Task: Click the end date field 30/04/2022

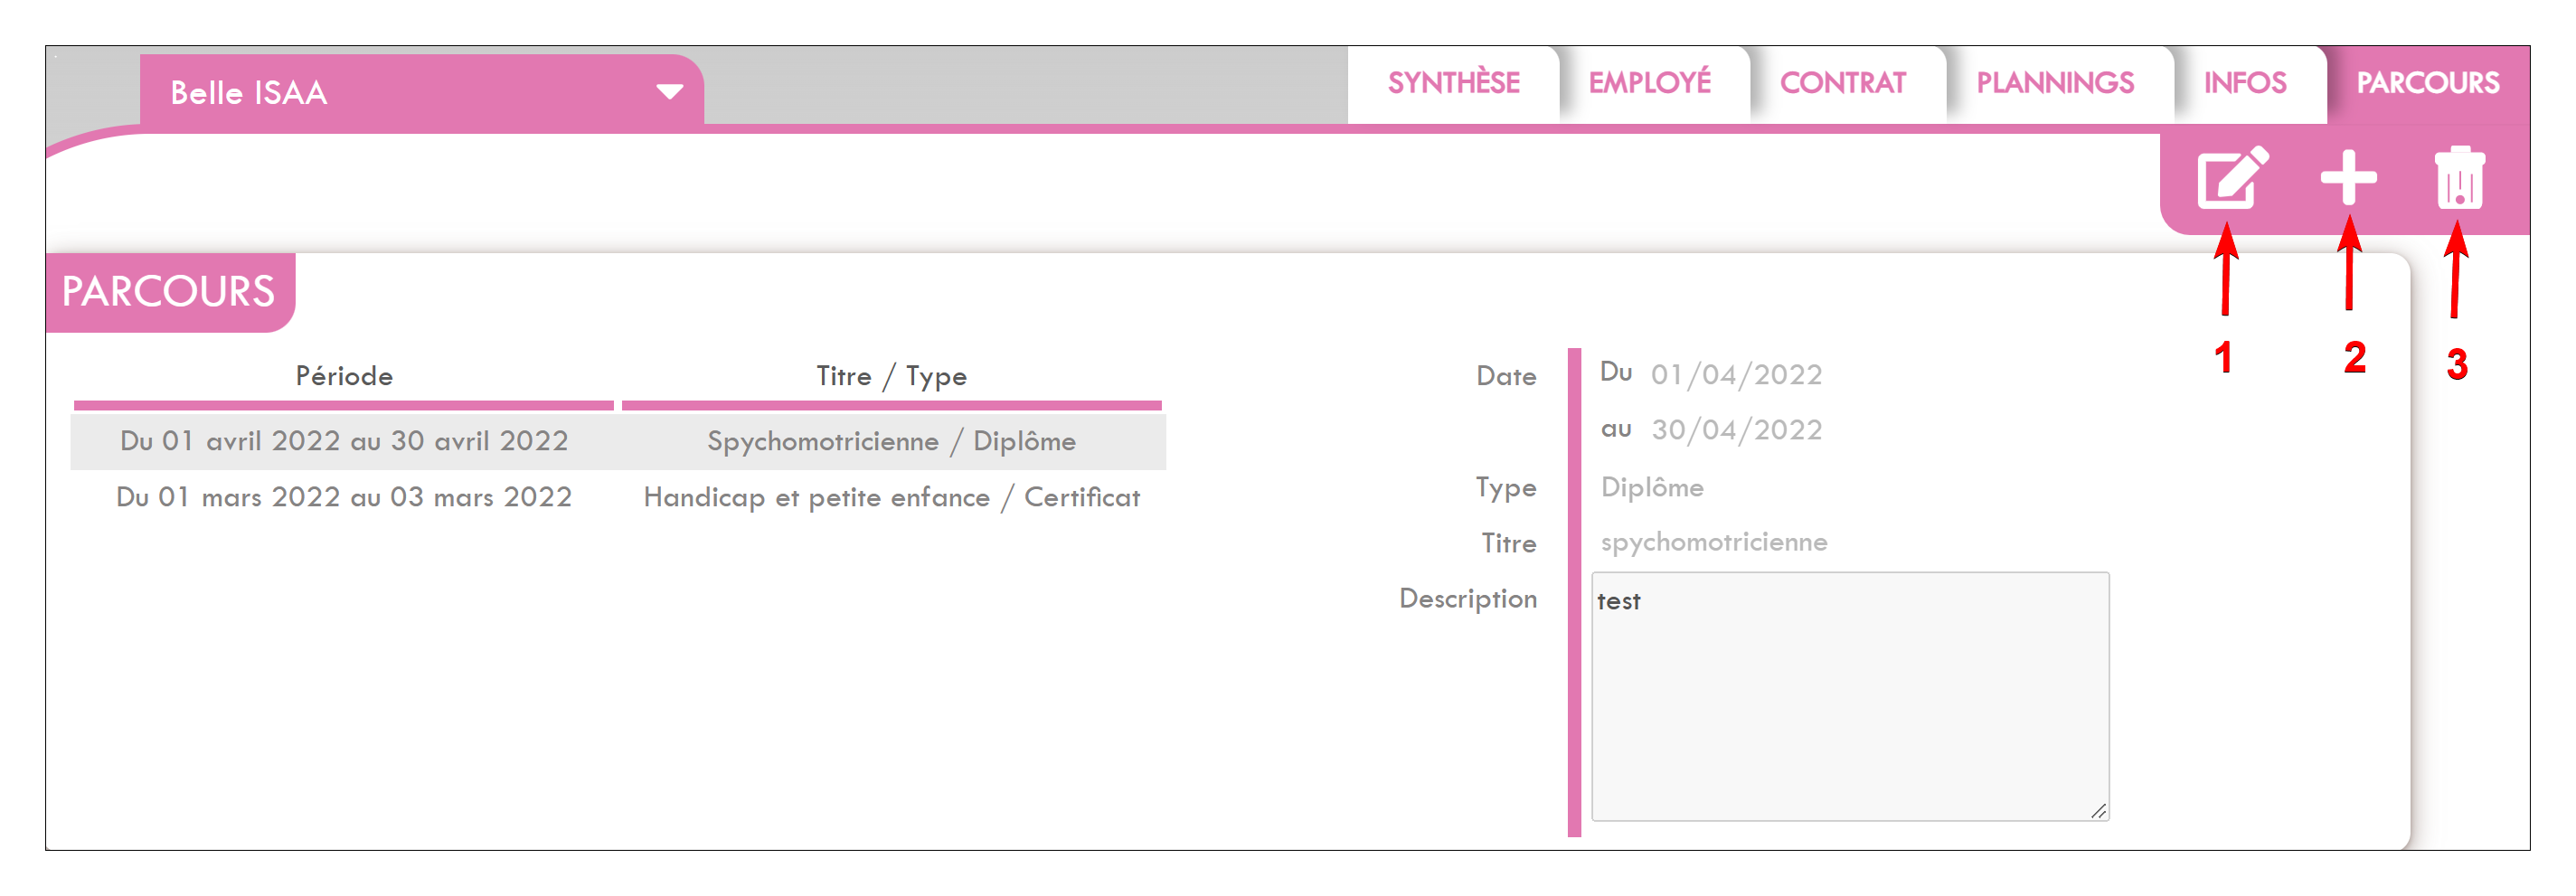Action: (x=1735, y=430)
